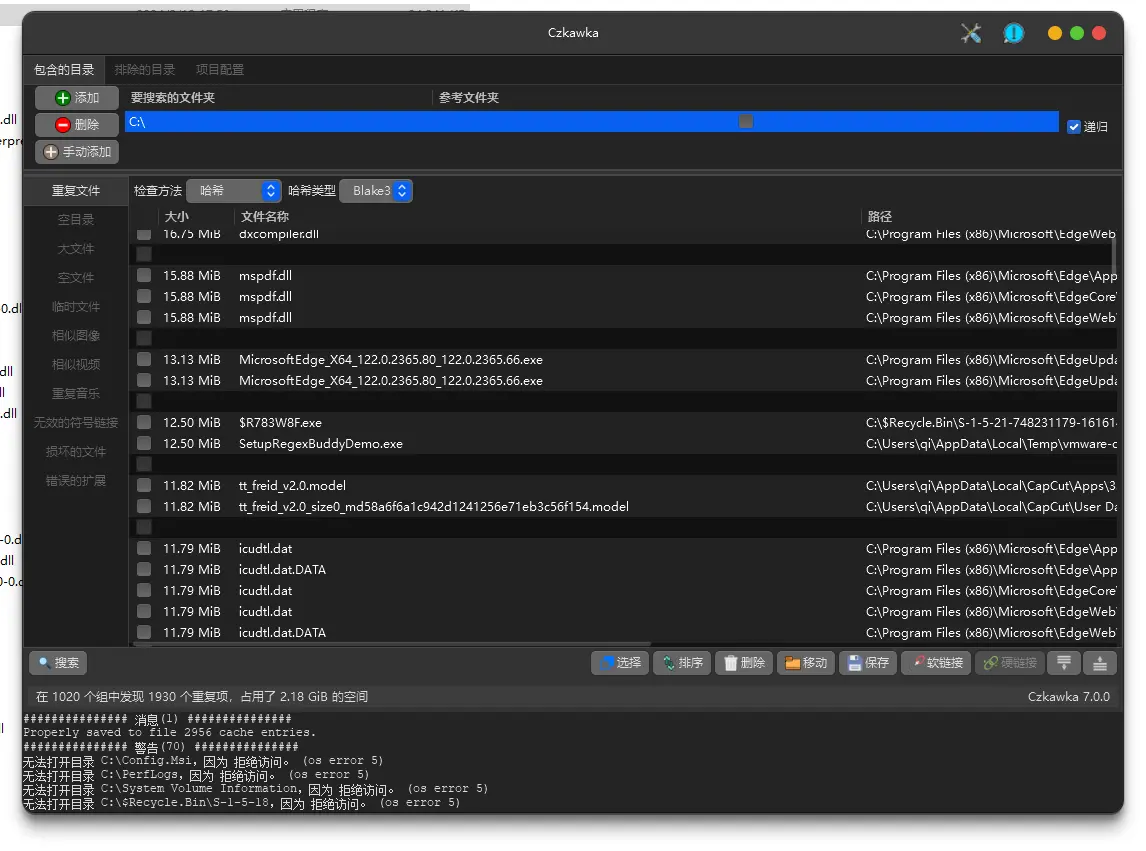1146x851 pixels.
Task: Switch to the 排除的目录 tab
Action: (145, 70)
